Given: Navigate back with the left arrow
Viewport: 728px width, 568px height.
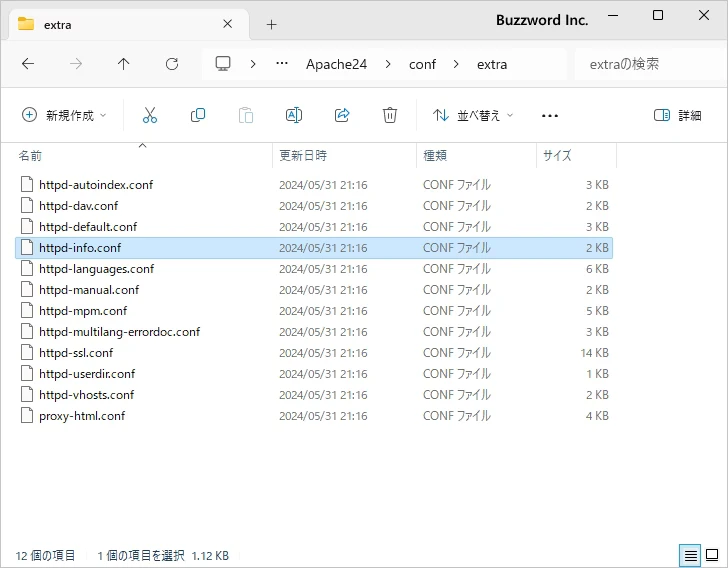Looking at the screenshot, I should [28, 64].
